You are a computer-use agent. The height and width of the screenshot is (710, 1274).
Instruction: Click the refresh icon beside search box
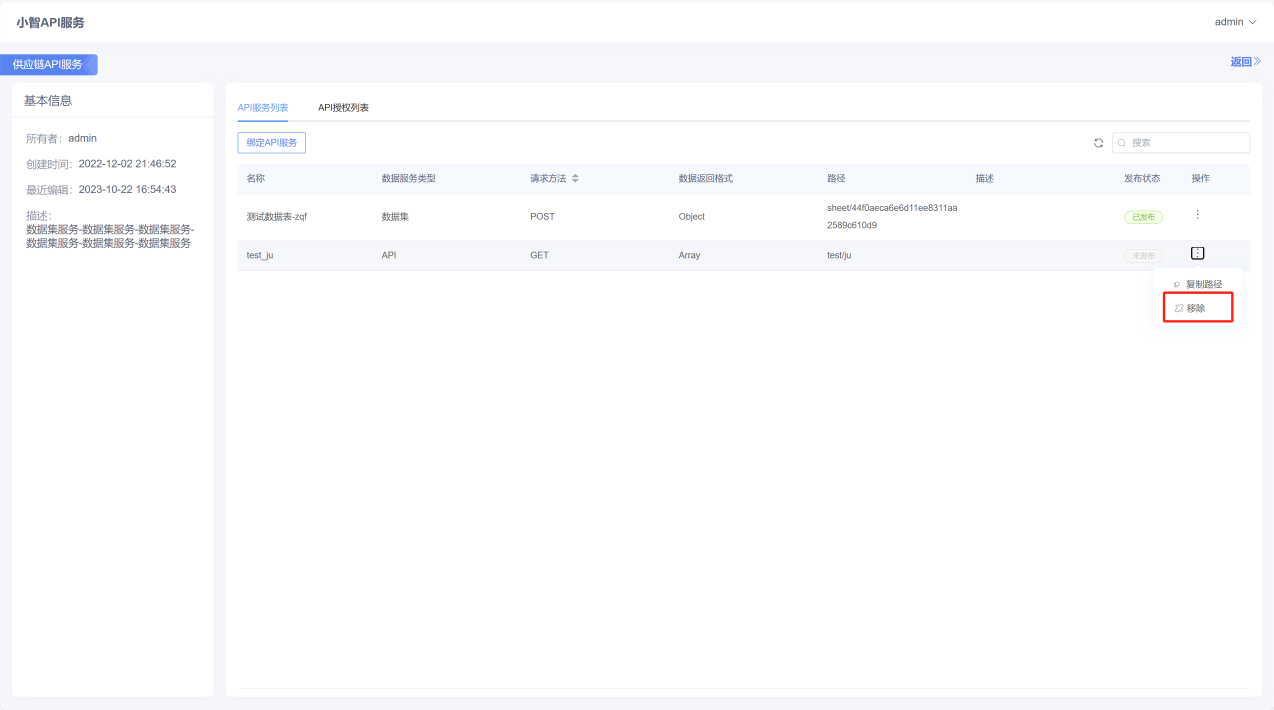click(x=1098, y=143)
